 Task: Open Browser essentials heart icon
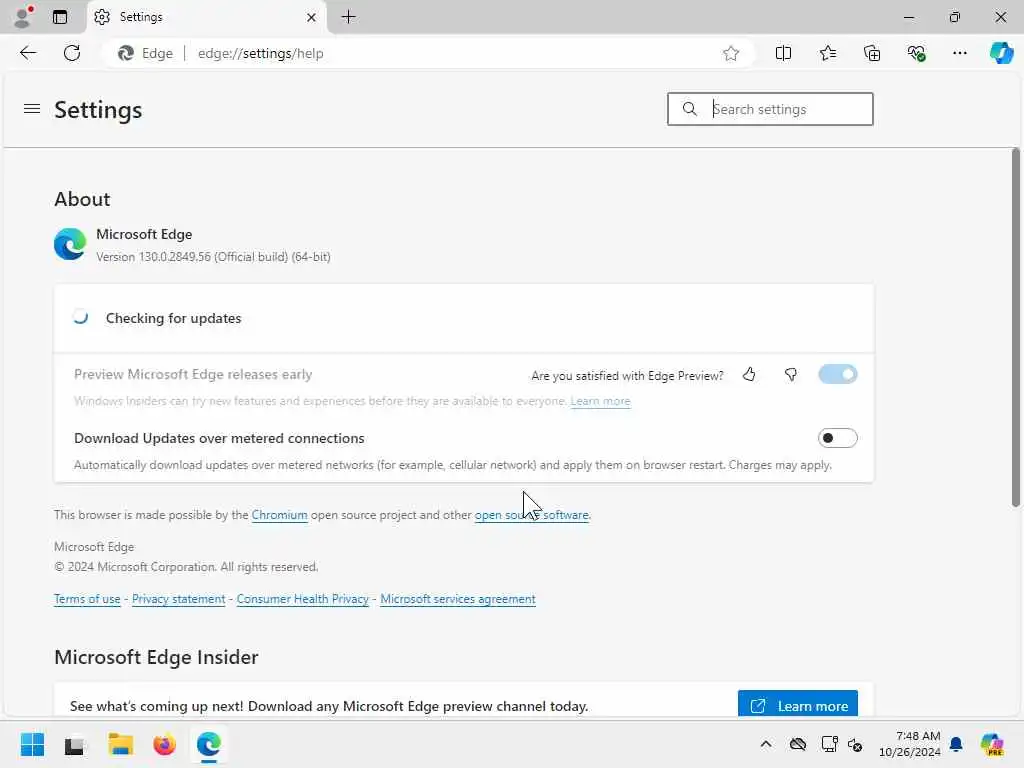(x=916, y=53)
